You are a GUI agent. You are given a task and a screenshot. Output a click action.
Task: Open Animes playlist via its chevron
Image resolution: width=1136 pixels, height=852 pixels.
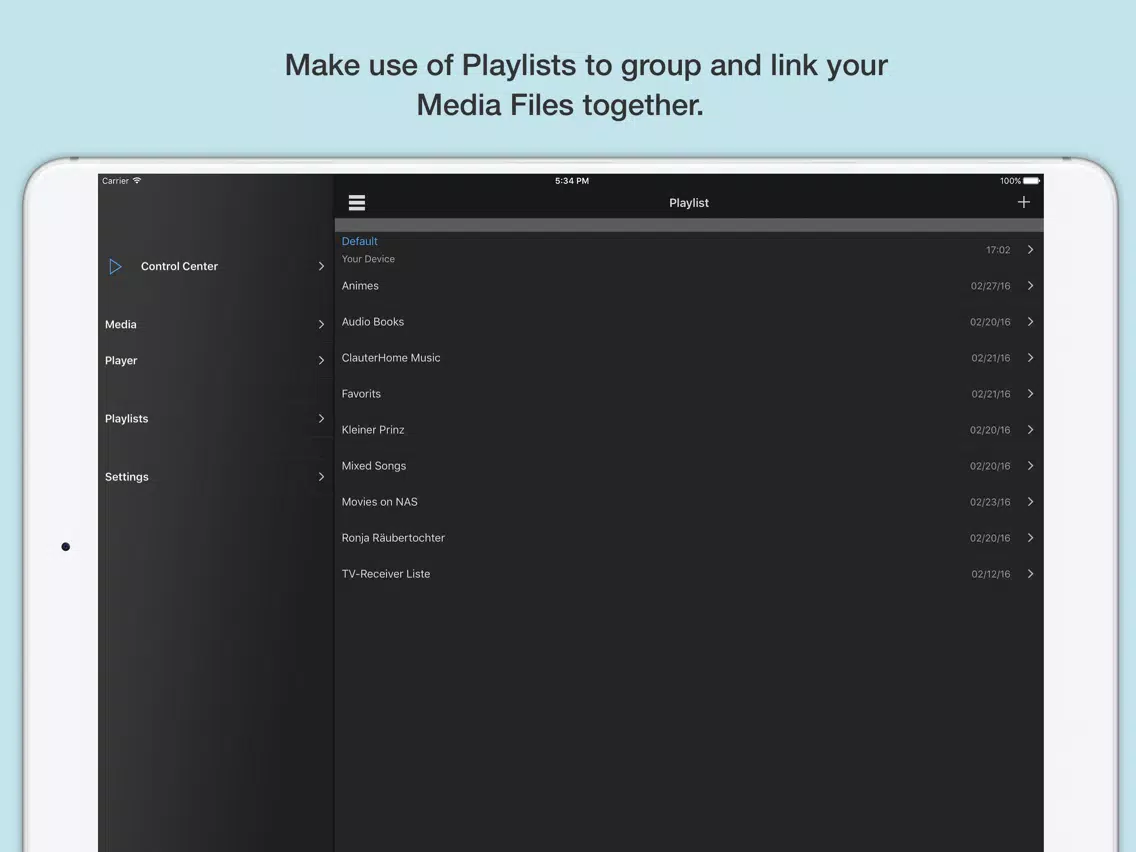coord(1030,285)
